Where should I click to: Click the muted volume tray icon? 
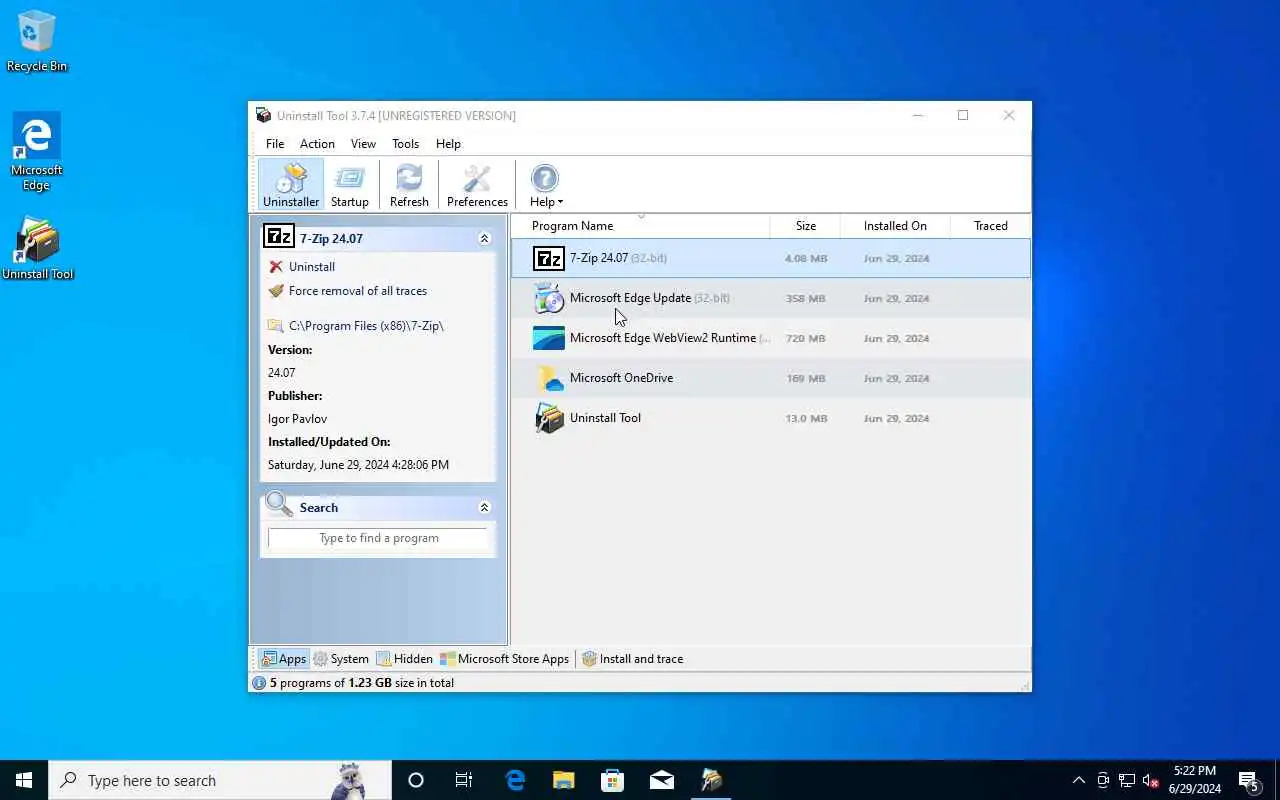[x=1151, y=780]
